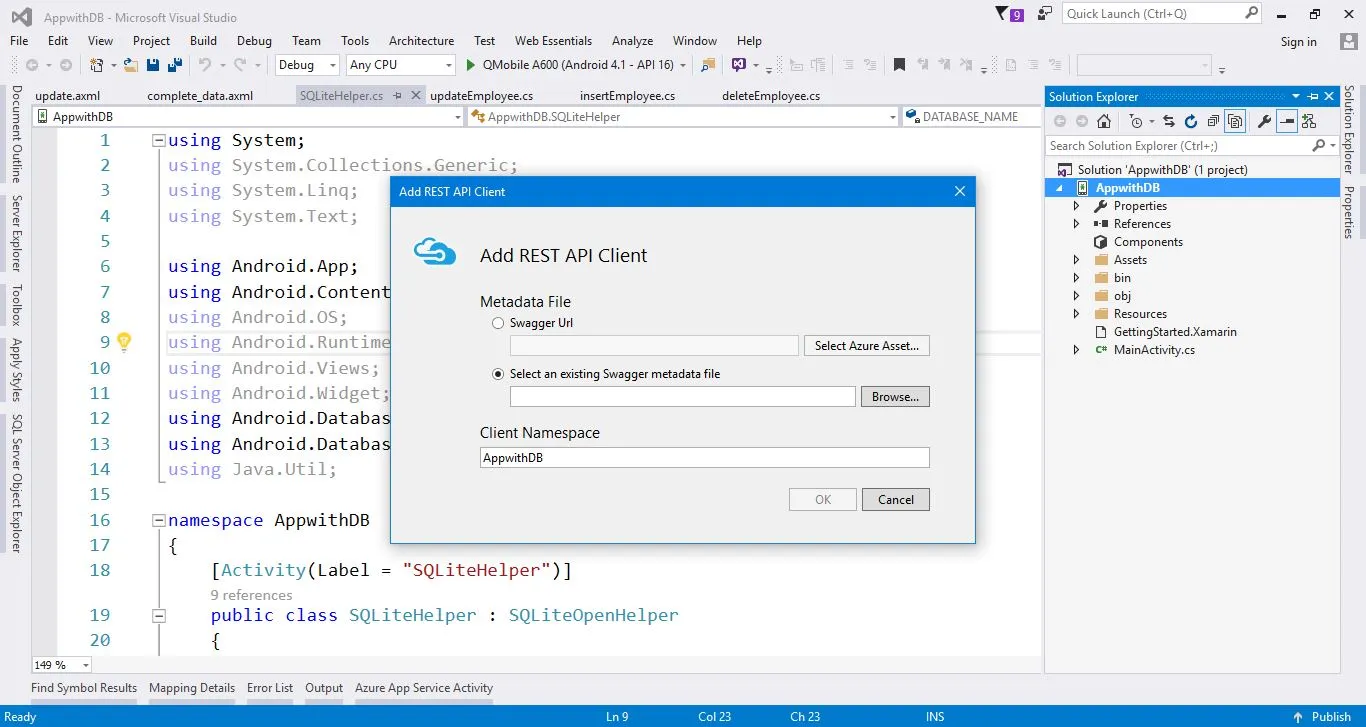This screenshot has width=1366, height=727.
Task: Collapse the namespace AppwithDB code block
Action: tap(158, 520)
